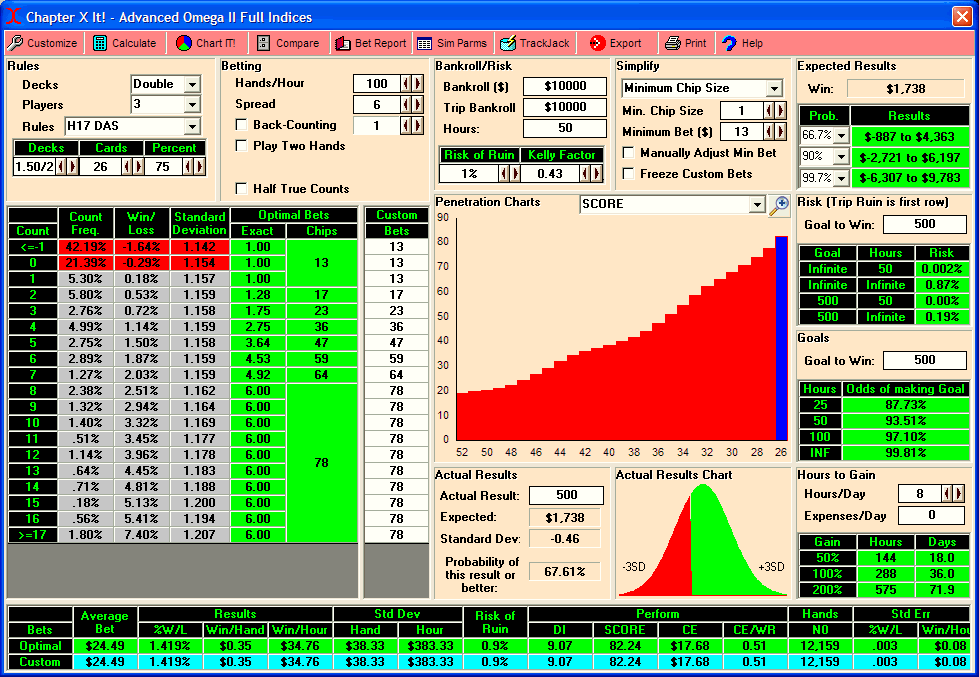Click the blue bar at penetration 26
Screen dimensions: 979x677
pos(781,338)
